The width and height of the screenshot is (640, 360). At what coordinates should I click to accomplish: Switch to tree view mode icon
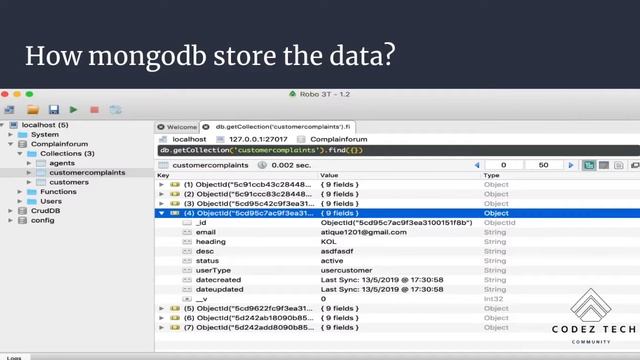[589, 165]
